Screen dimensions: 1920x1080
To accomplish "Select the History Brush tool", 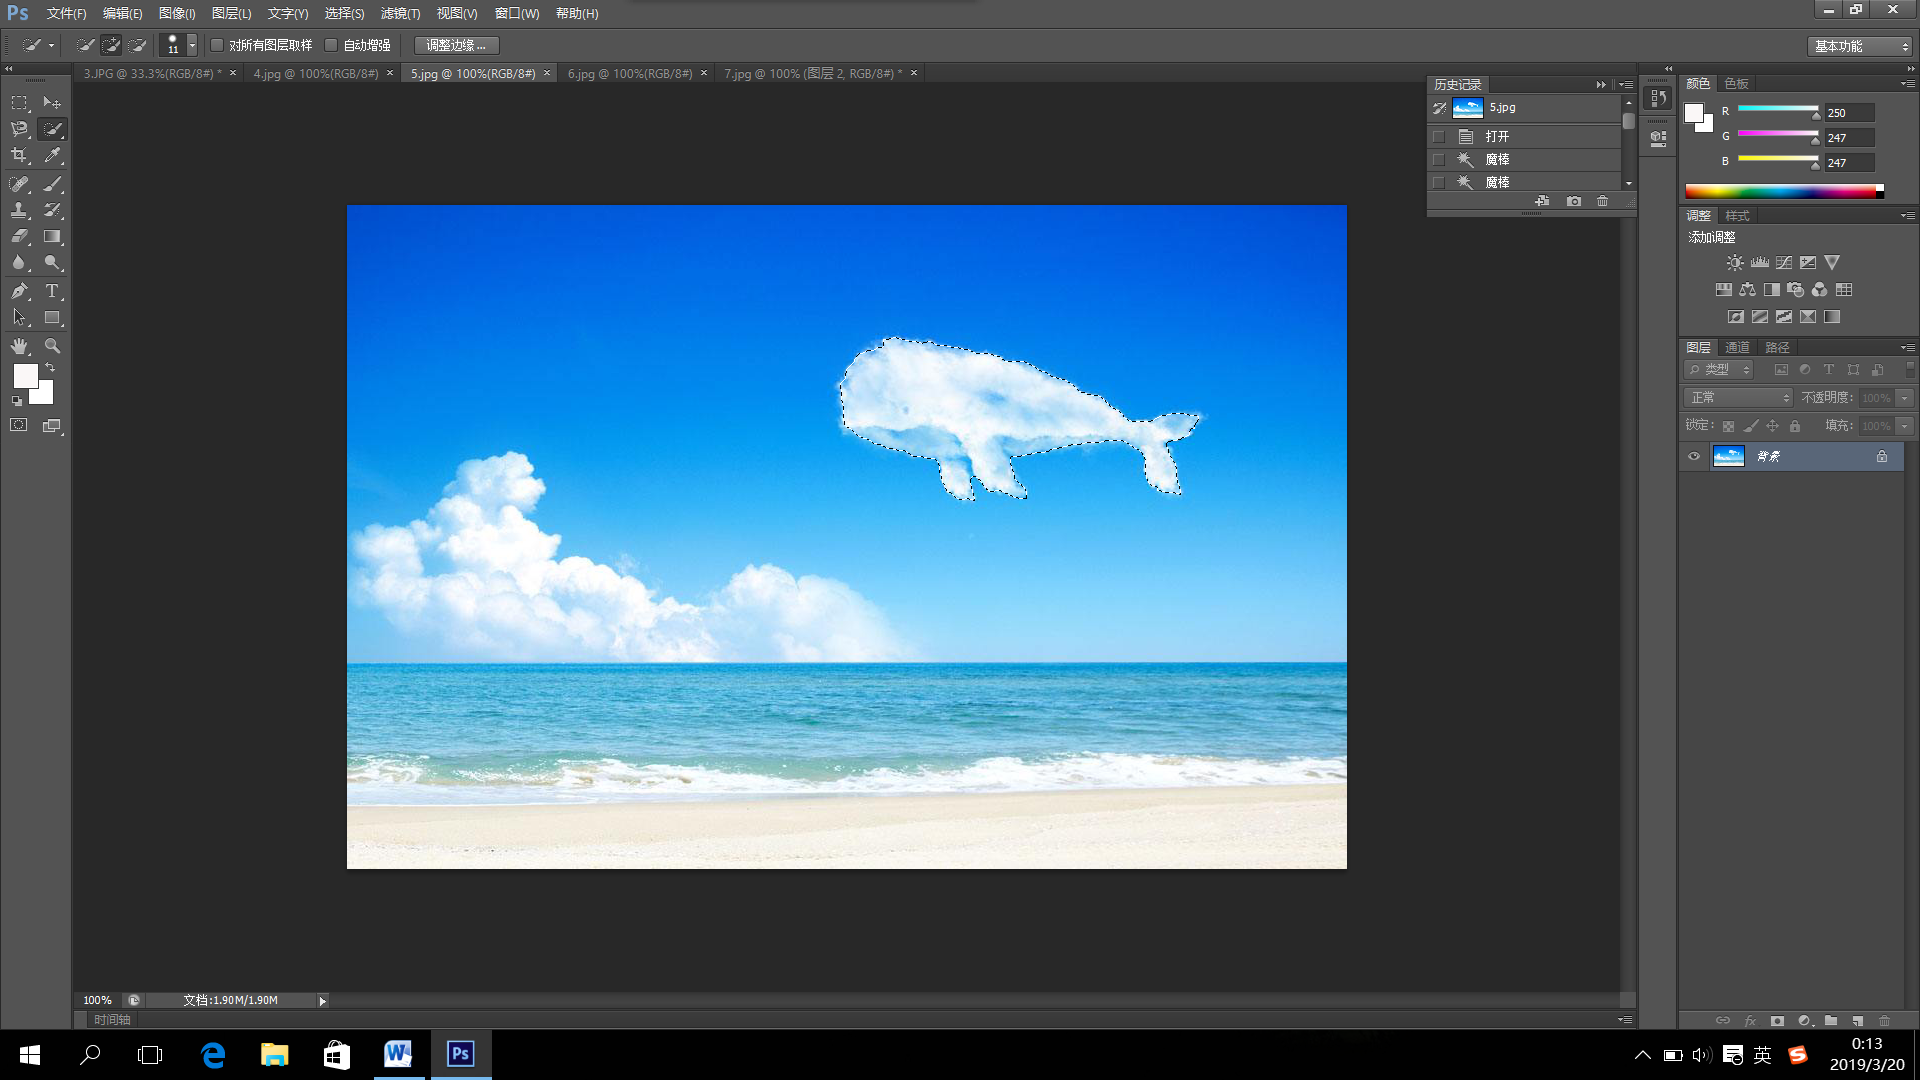I will (52, 210).
